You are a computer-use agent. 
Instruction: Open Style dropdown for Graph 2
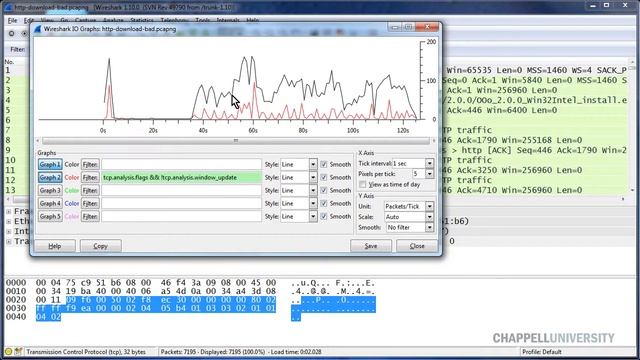click(x=313, y=178)
